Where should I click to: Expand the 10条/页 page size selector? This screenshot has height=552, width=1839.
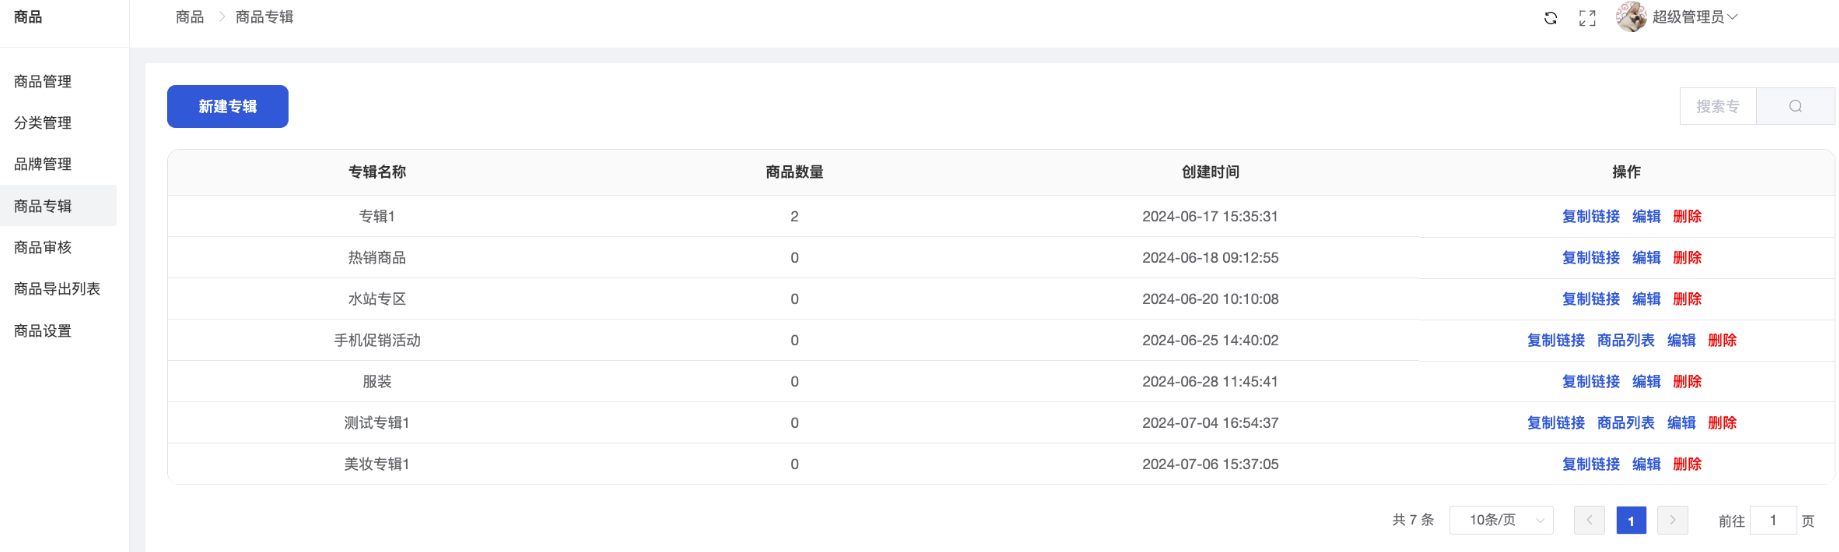click(1501, 520)
